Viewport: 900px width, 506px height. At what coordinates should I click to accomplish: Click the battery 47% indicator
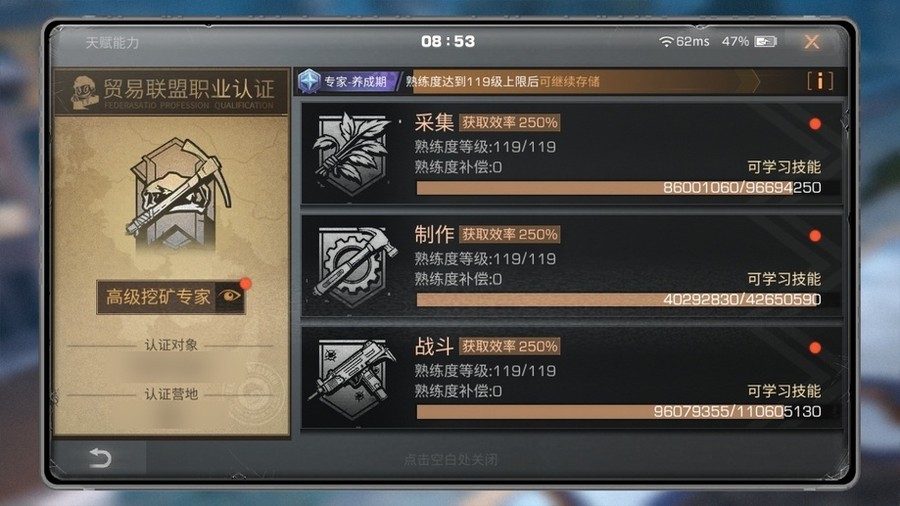click(748, 41)
